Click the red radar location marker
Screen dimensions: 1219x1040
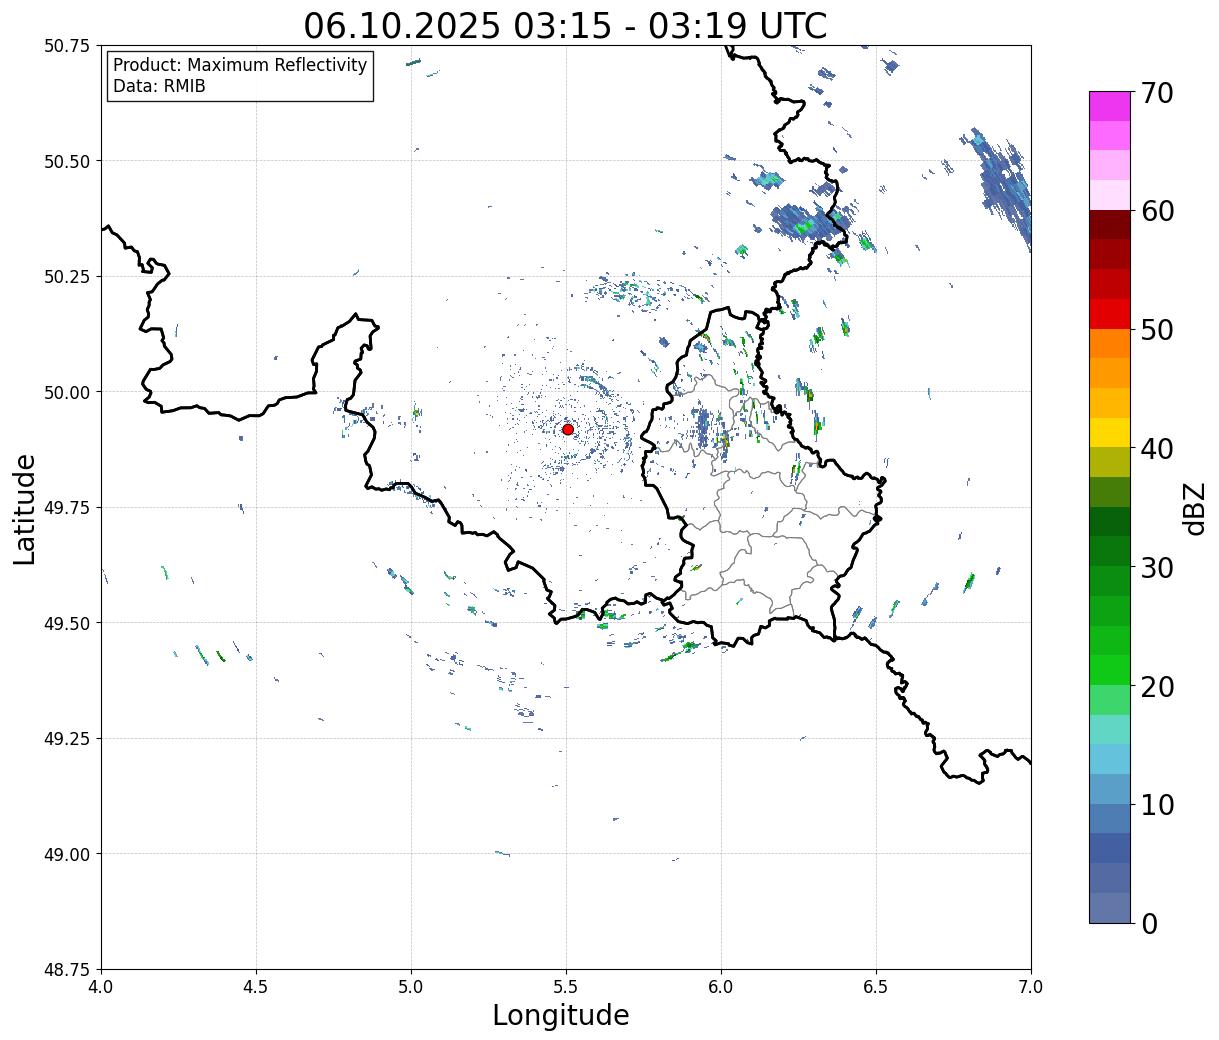click(567, 429)
